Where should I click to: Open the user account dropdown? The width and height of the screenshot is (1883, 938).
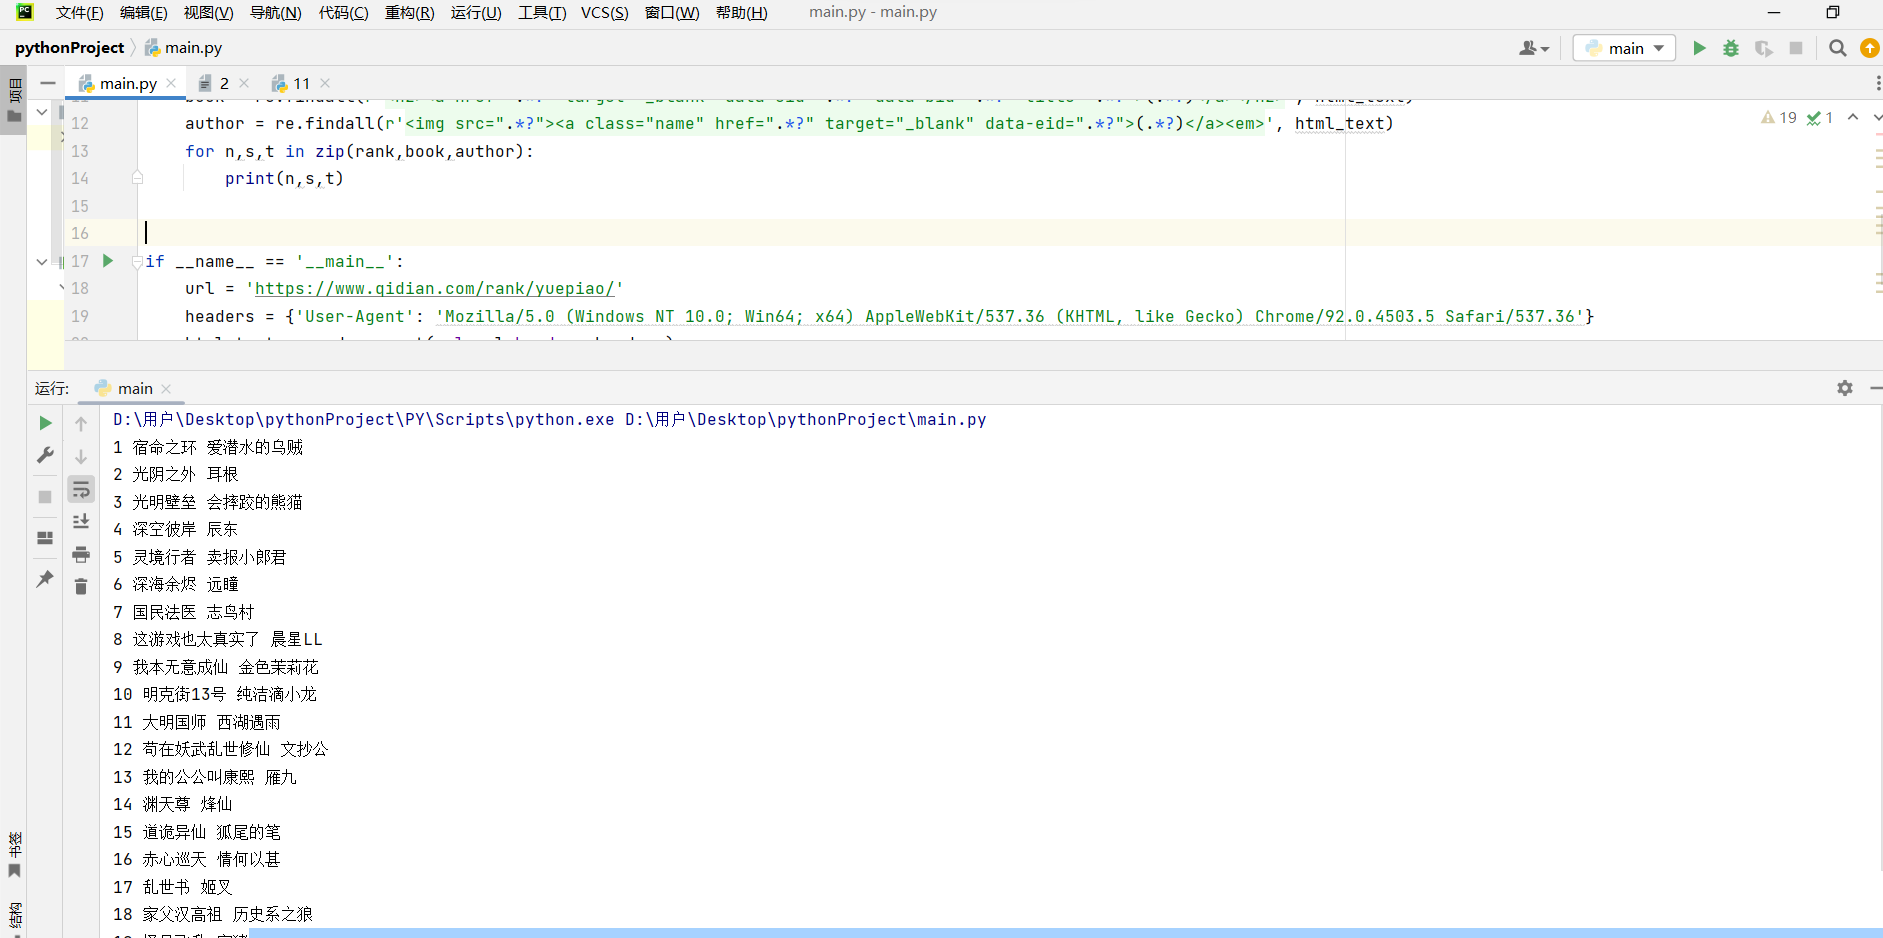click(x=1533, y=48)
